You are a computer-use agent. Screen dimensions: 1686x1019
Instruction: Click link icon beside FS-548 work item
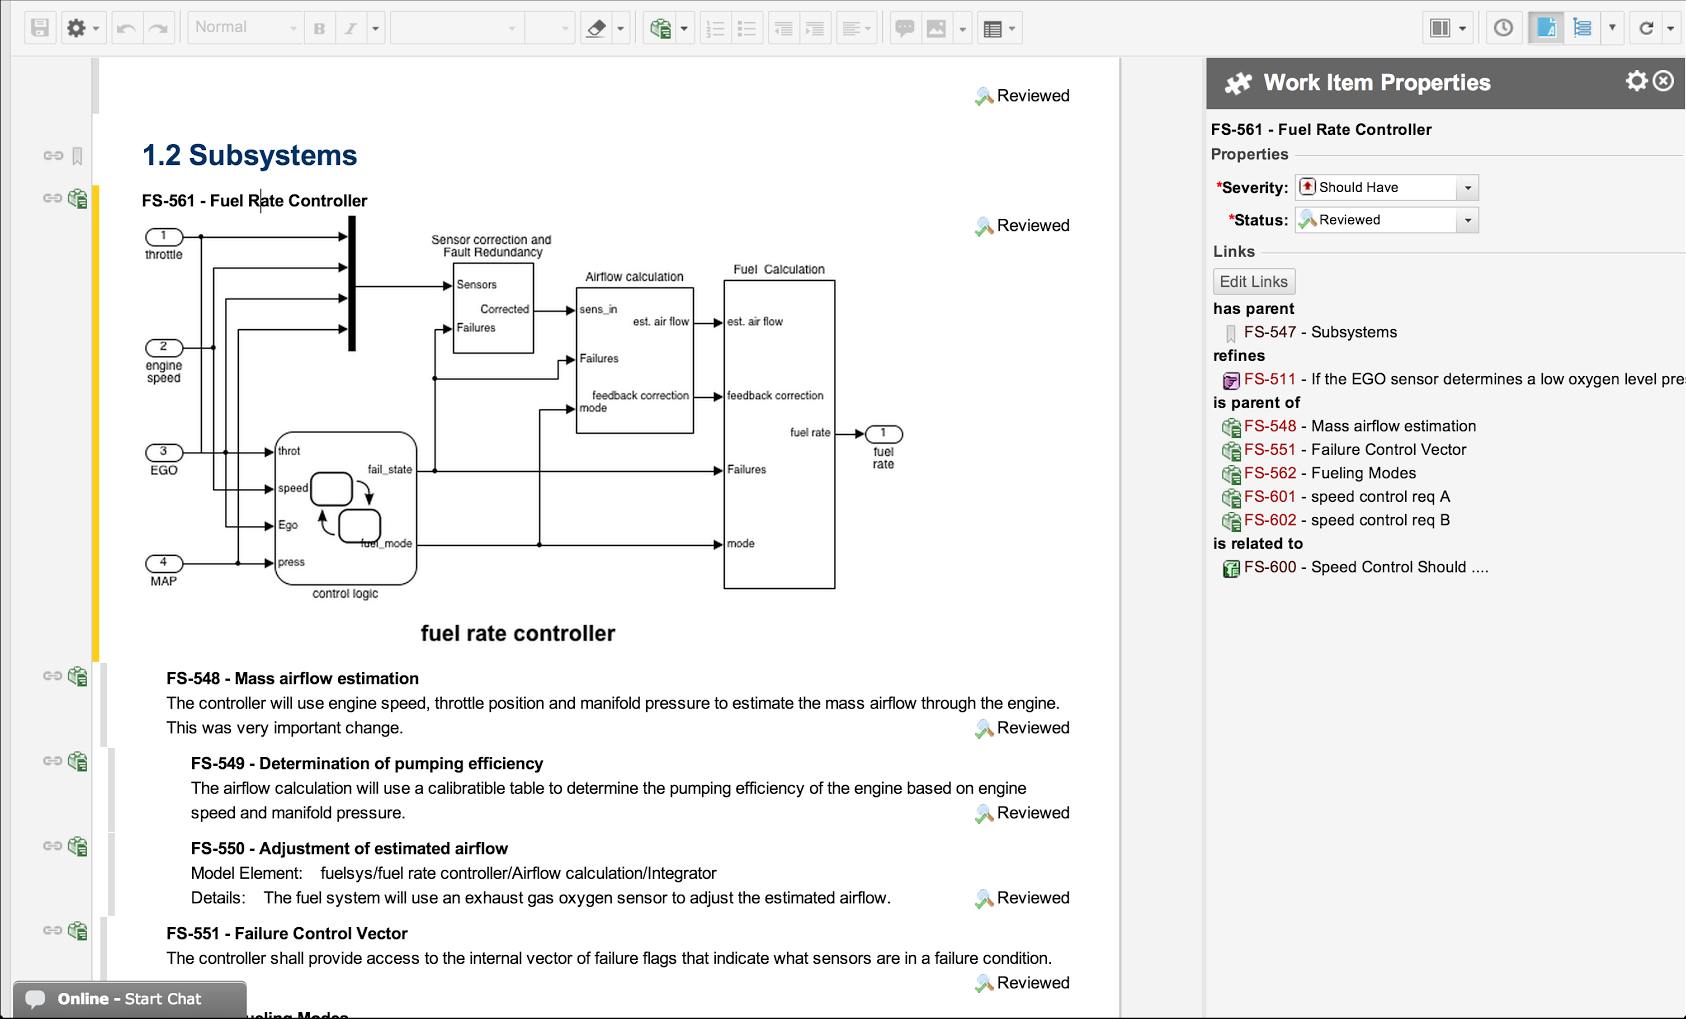tap(53, 677)
